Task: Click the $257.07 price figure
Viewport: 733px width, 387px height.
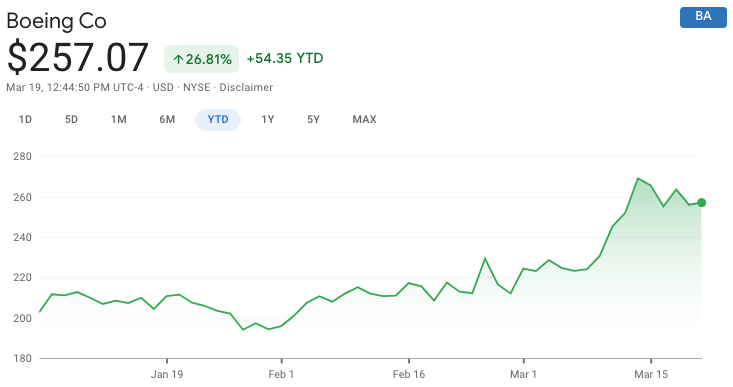Action: click(78, 57)
